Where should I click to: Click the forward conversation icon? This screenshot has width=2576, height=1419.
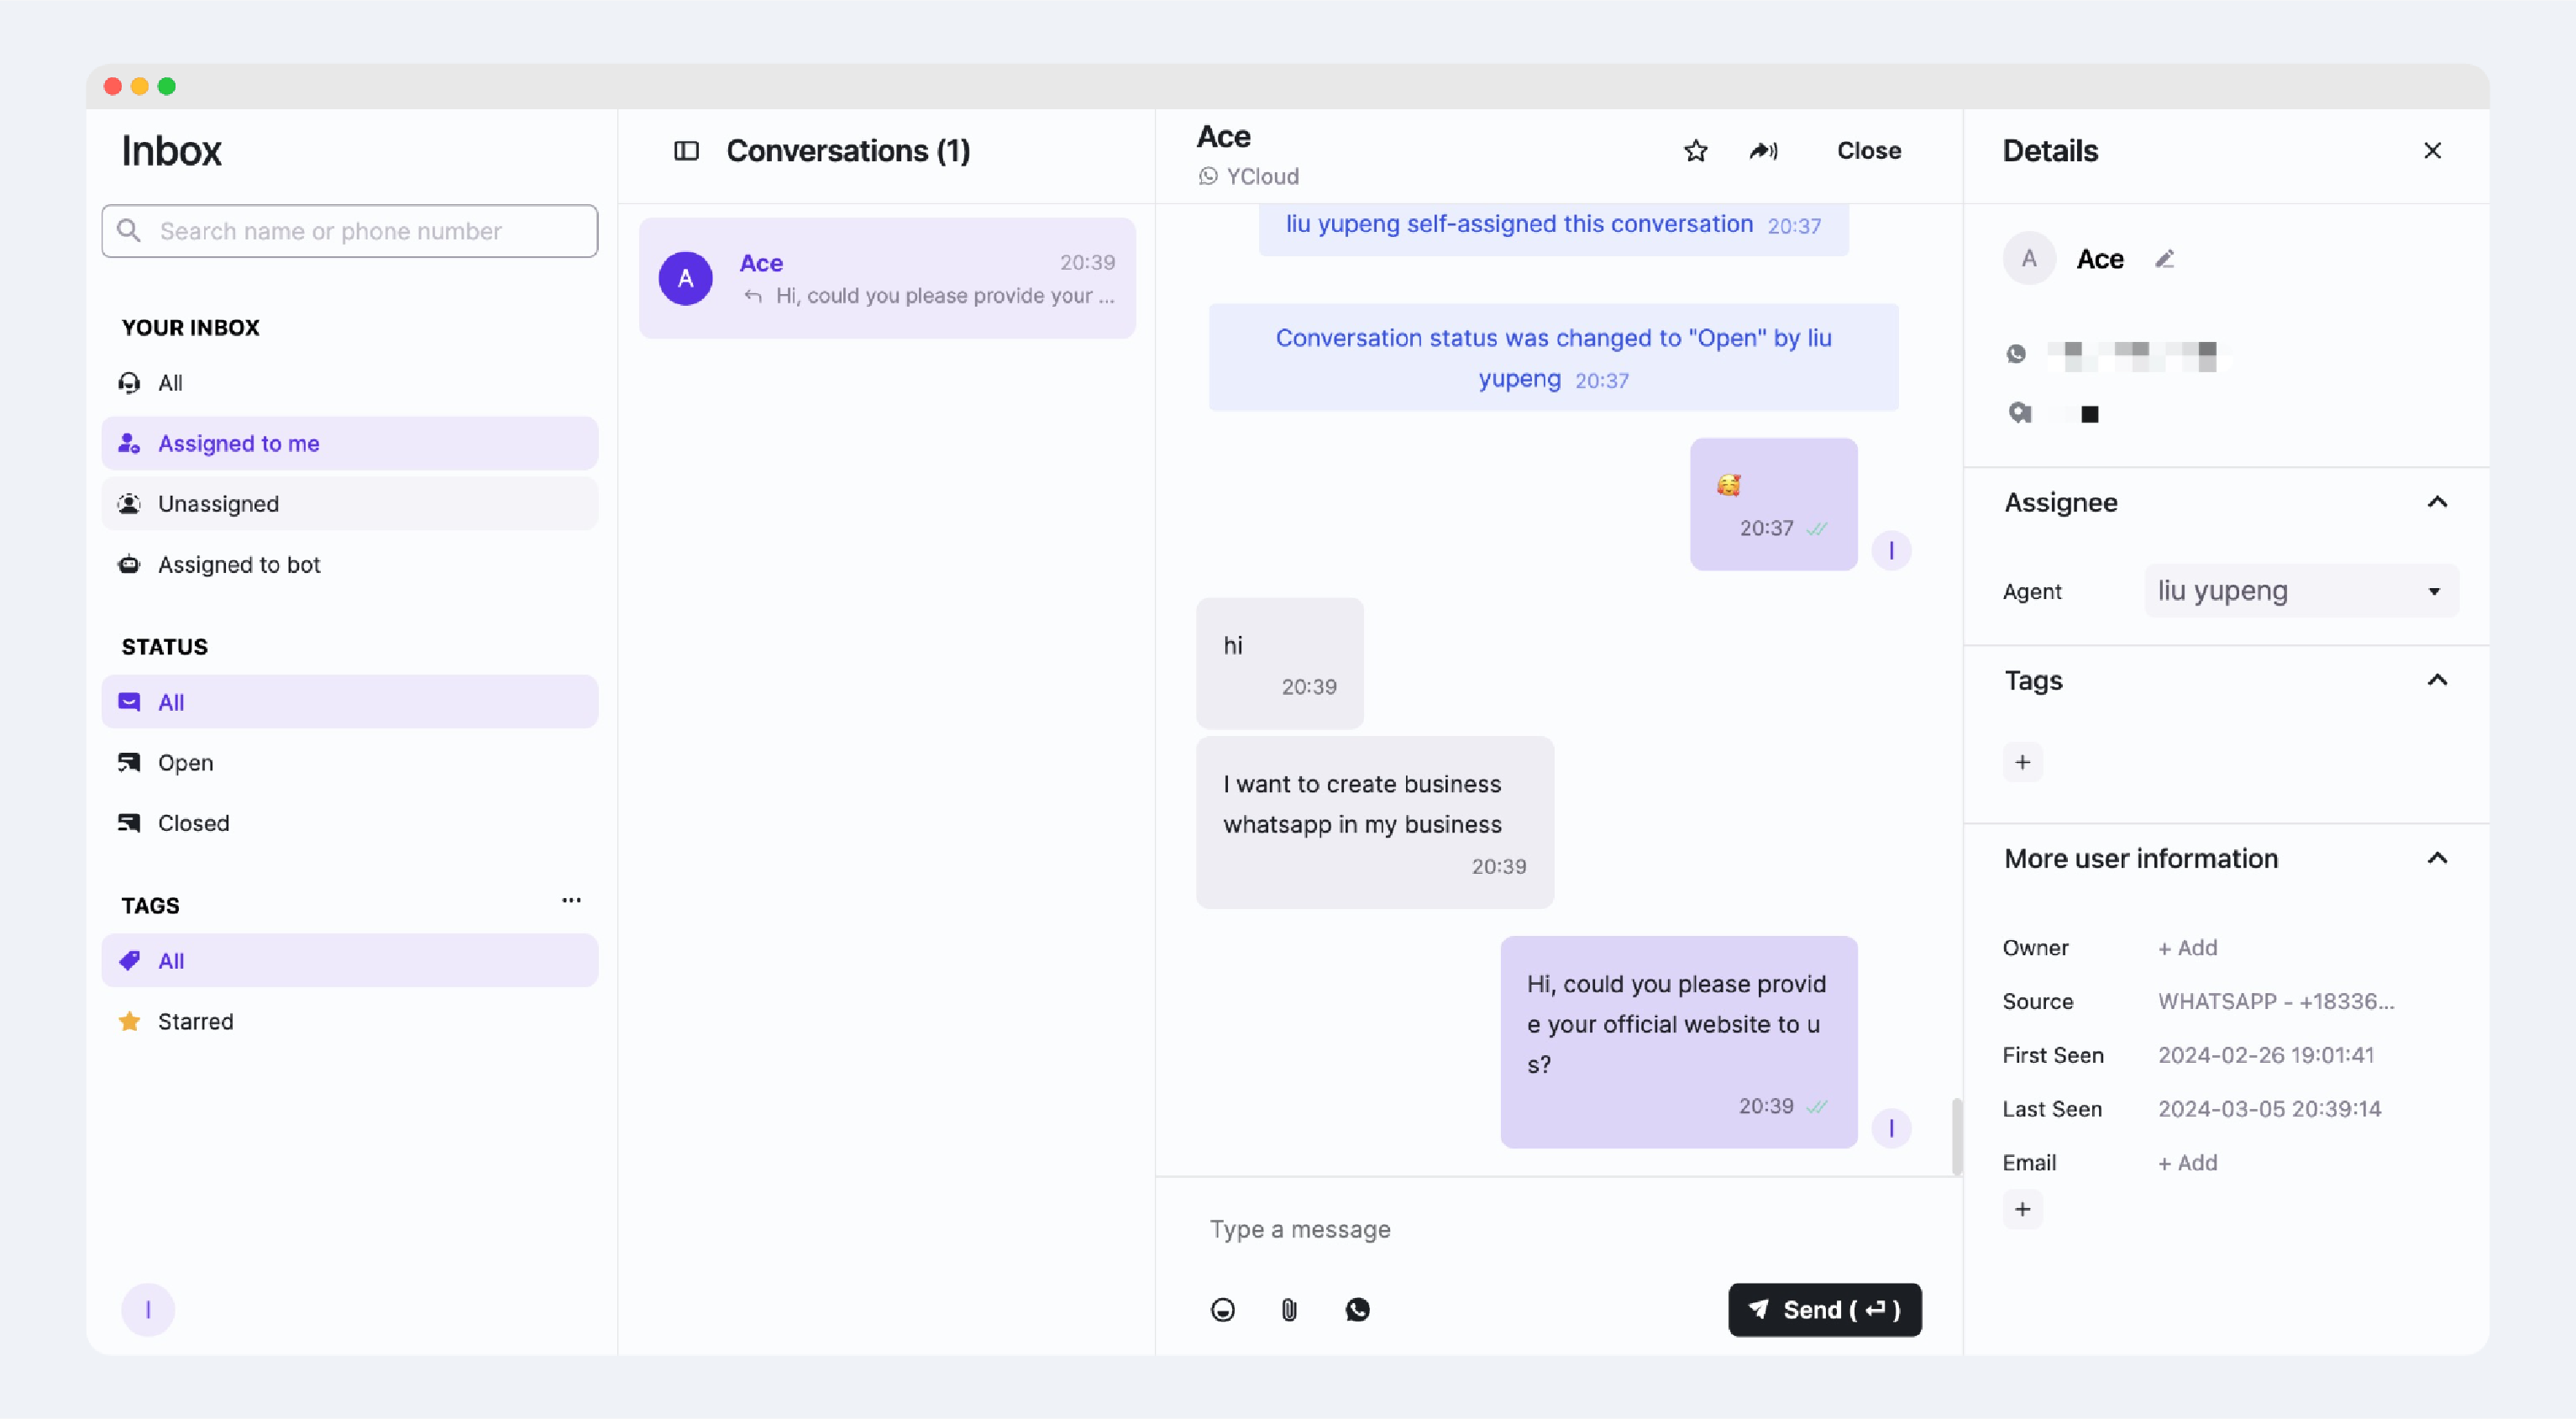[x=1763, y=151]
